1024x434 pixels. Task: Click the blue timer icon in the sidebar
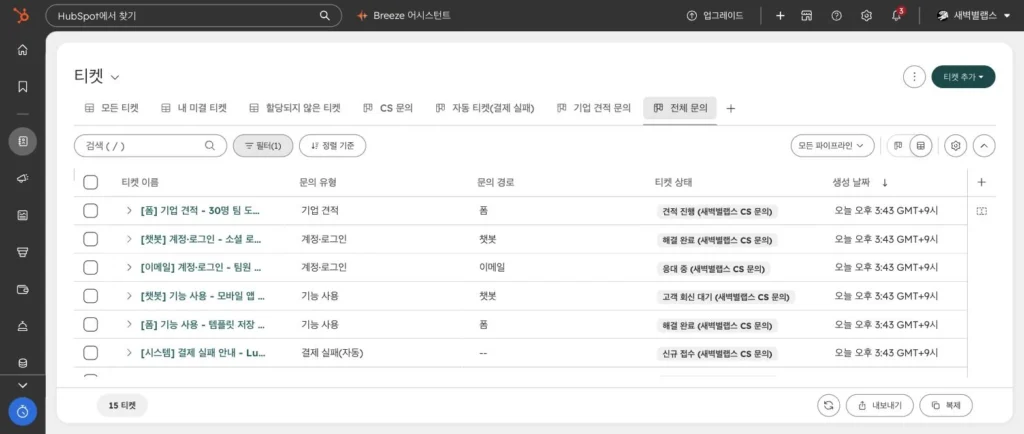(22, 411)
